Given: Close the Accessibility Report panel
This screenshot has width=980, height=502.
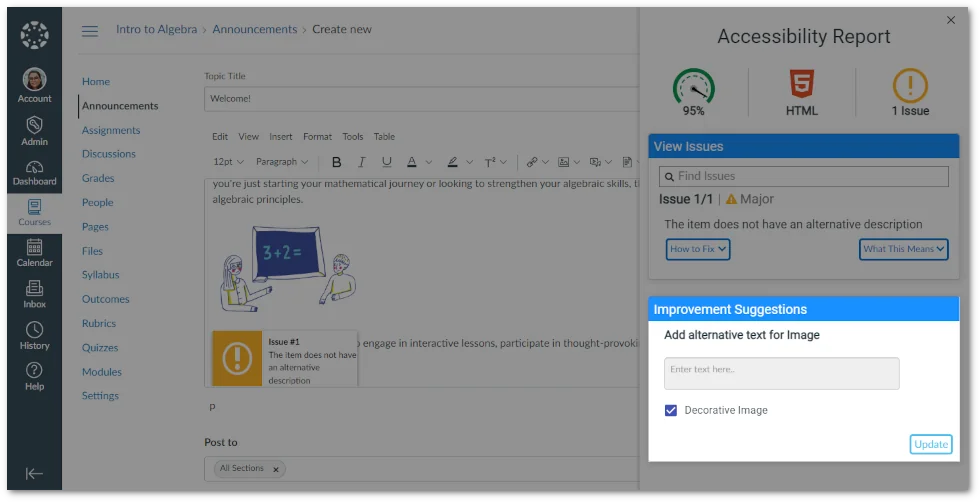Looking at the screenshot, I should [x=950, y=20].
